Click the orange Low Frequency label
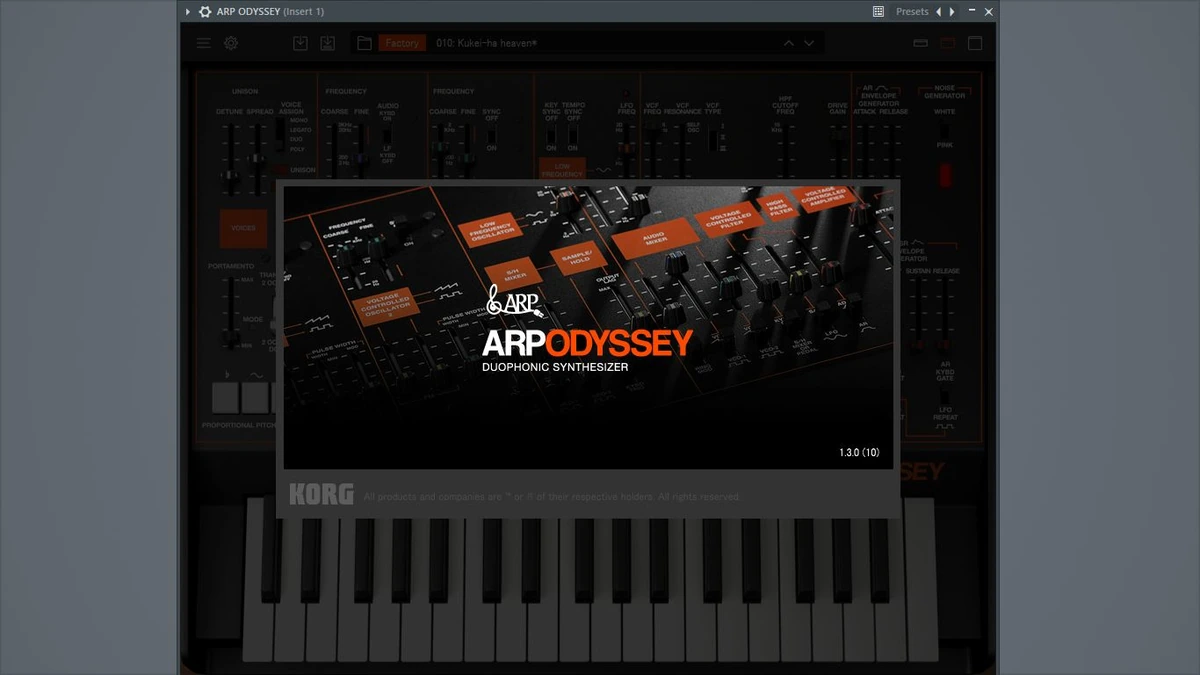This screenshot has width=1200, height=675. point(562,169)
